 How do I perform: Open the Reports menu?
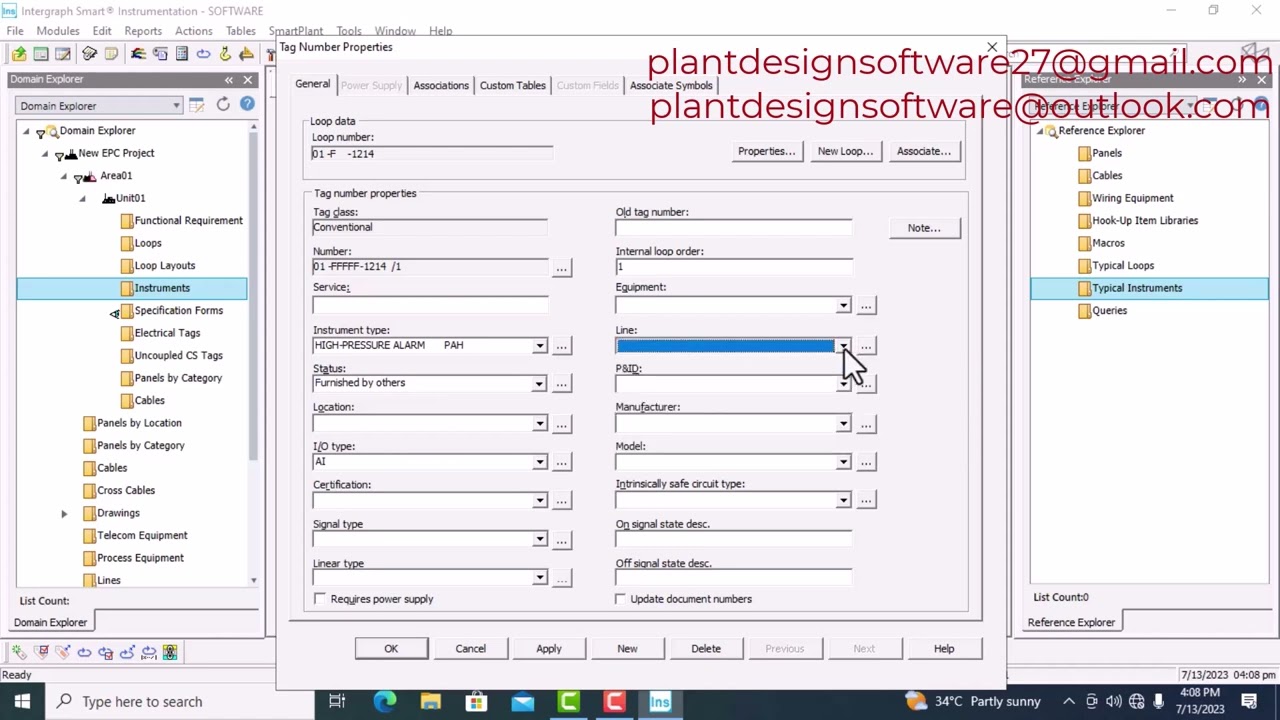[x=143, y=31]
